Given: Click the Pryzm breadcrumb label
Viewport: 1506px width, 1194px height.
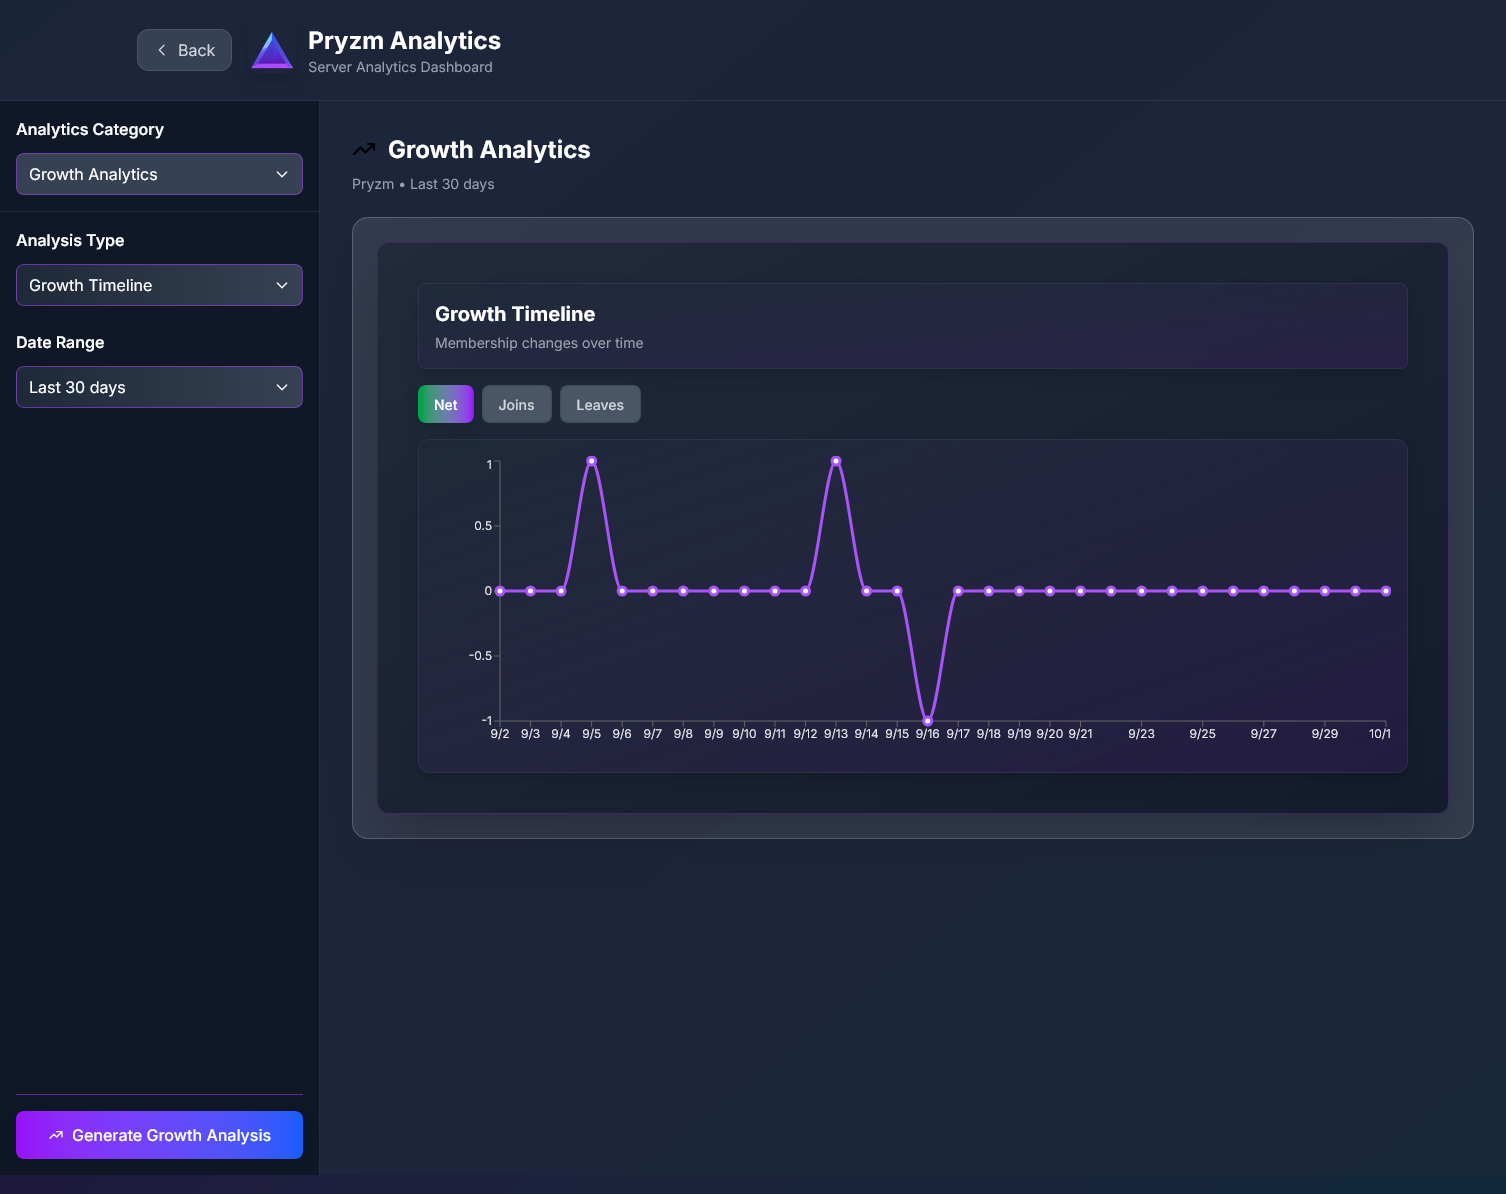Looking at the screenshot, I should (372, 184).
